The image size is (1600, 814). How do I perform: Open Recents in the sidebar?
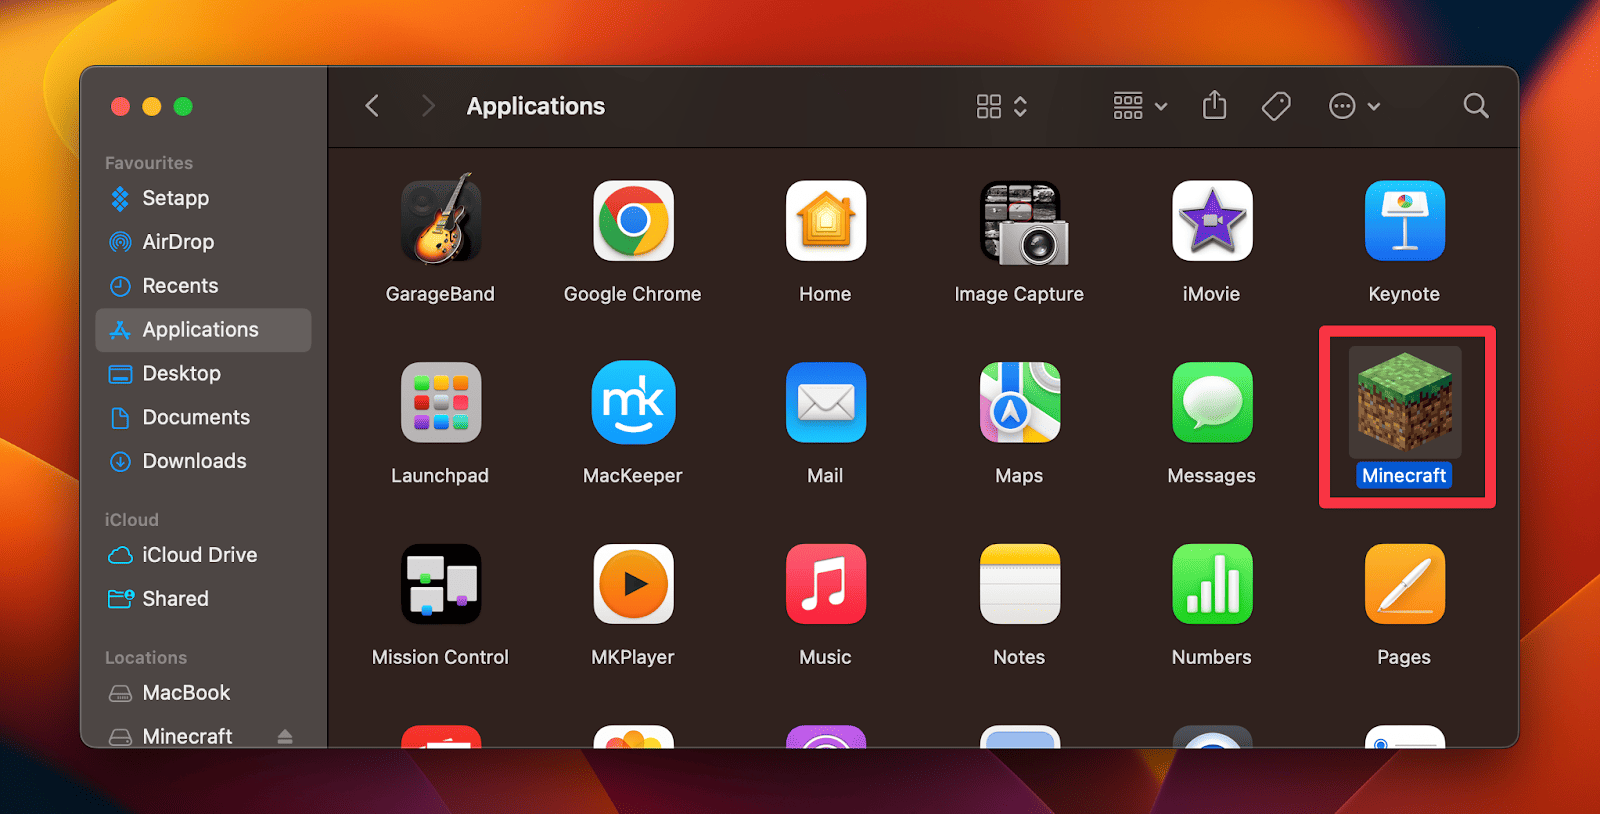203,286
